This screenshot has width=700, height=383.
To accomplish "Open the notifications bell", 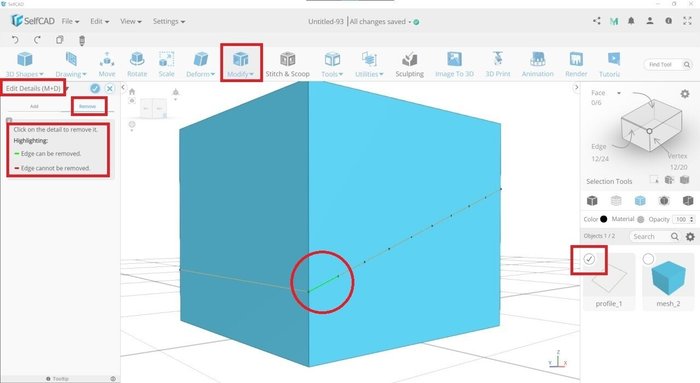I will coord(631,21).
